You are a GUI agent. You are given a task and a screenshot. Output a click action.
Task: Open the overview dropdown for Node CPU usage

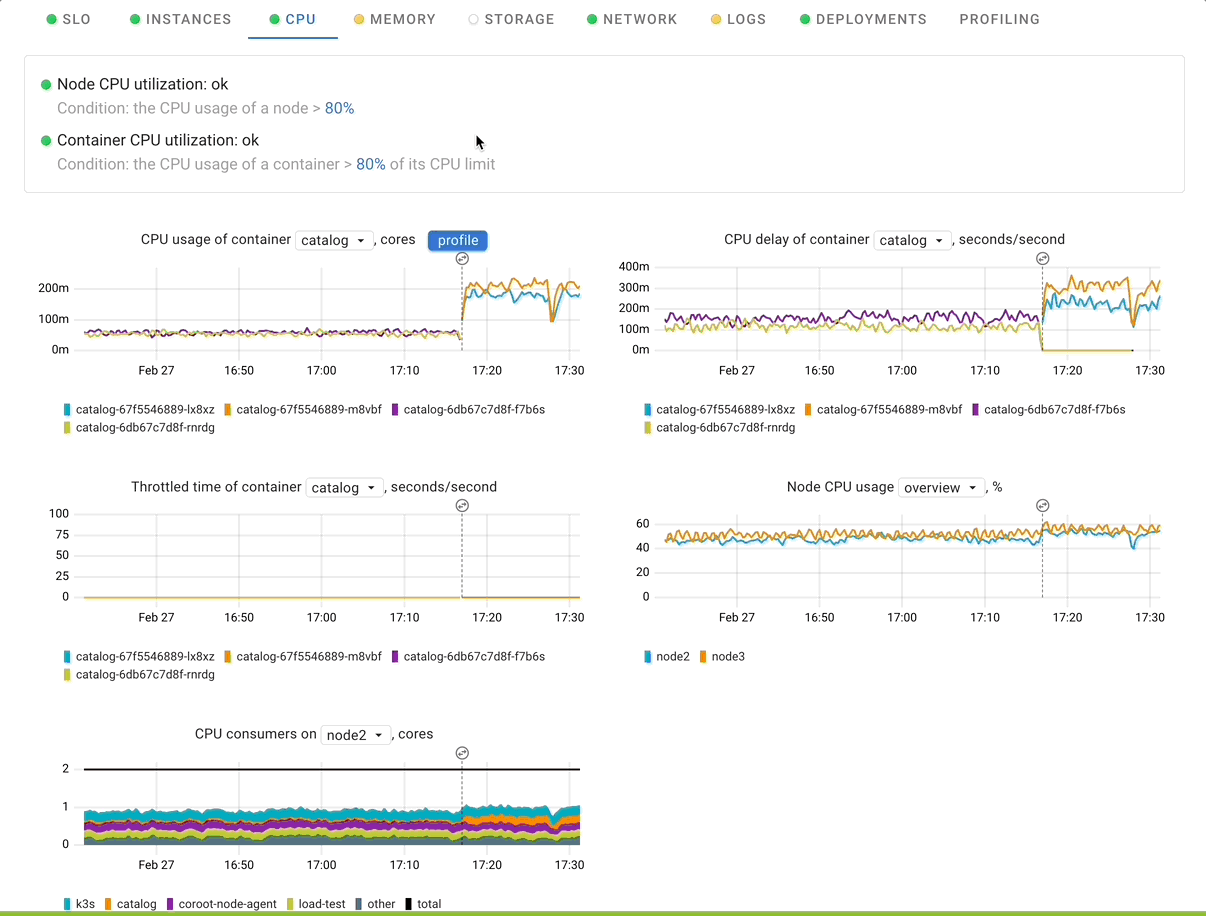coord(941,488)
